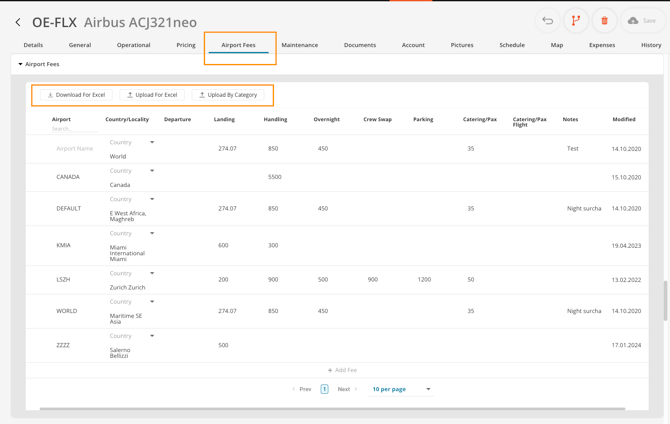Open the Pricing tab
670x424 pixels.
coord(186,45)
